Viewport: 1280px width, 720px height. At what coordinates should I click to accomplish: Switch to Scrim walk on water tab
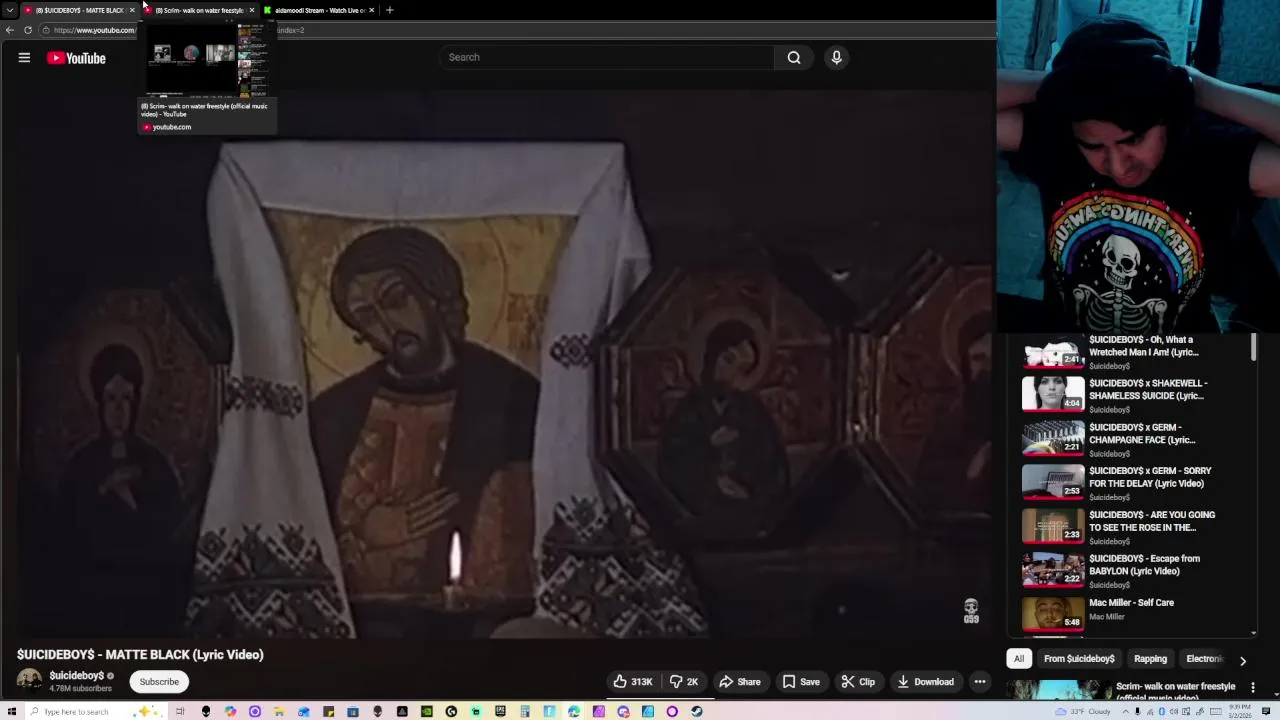[198, 10]
